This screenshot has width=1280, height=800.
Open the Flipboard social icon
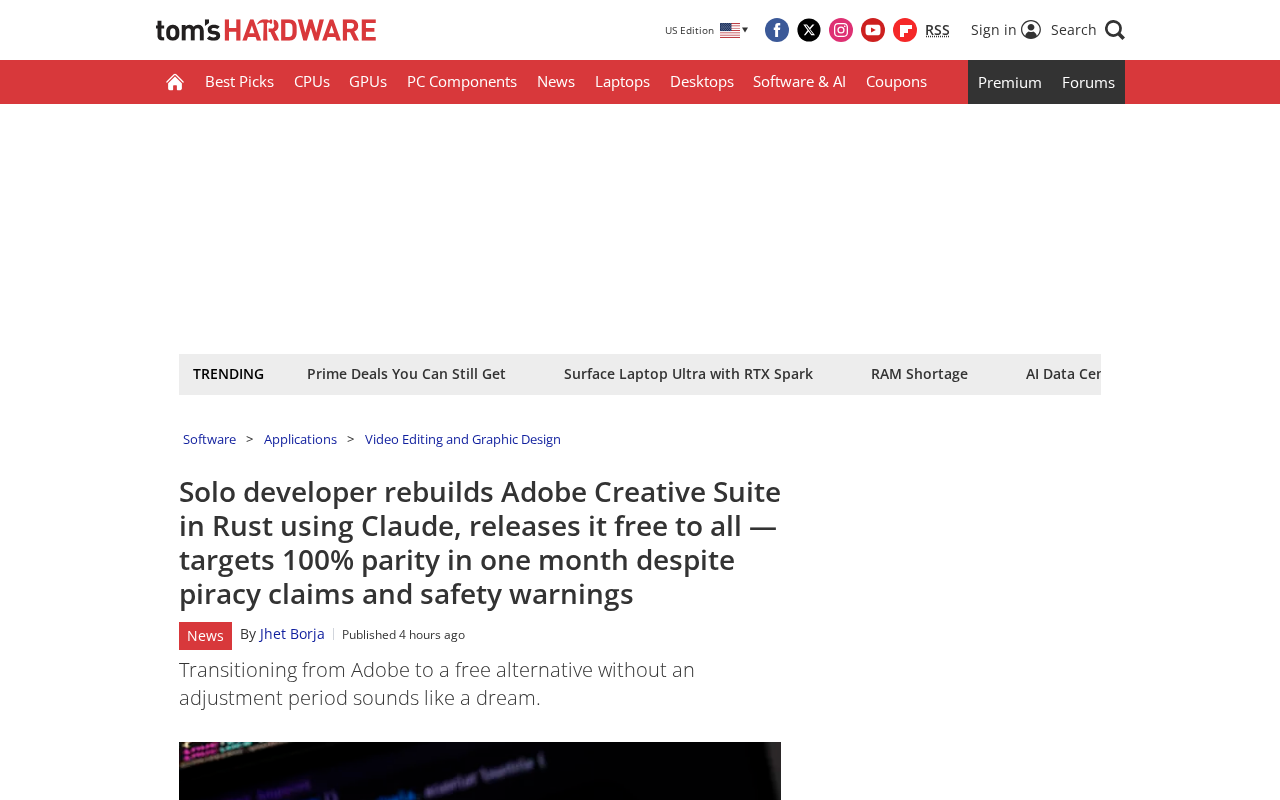pos(905,30)
